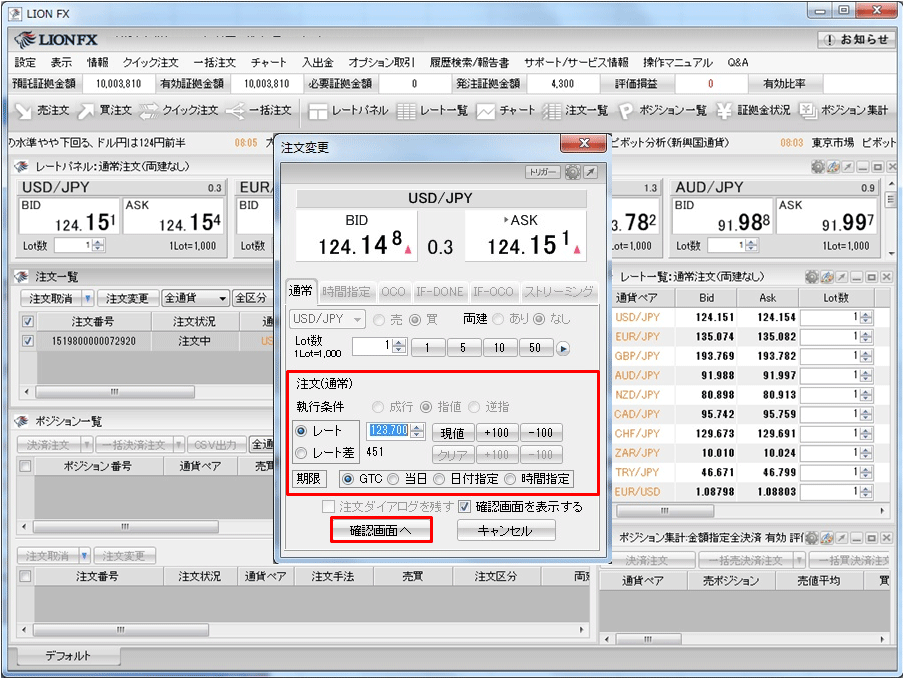Select the 指値 execution condition radio
The height and width of the screenshot is (679, 904).
(x=426, y=407)
